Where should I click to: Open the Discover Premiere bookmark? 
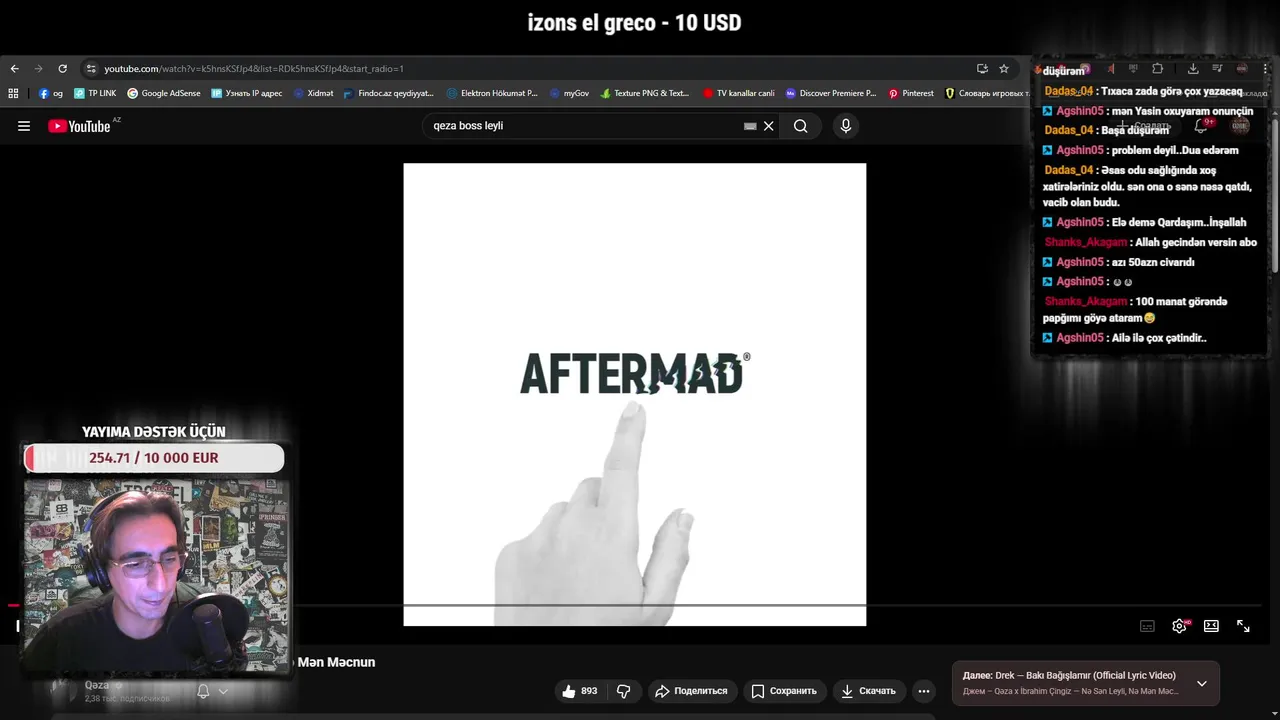(x=830, y=93)
